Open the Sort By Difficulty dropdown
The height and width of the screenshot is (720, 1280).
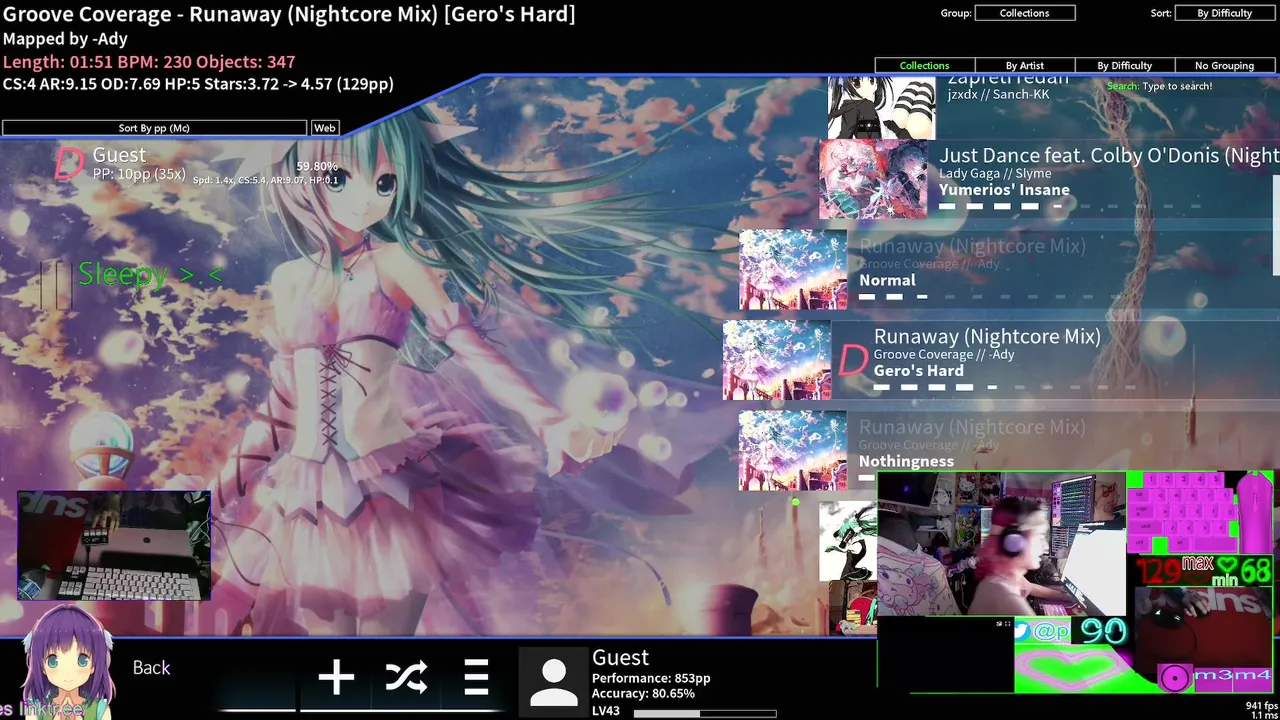[x=1224, y=13]
